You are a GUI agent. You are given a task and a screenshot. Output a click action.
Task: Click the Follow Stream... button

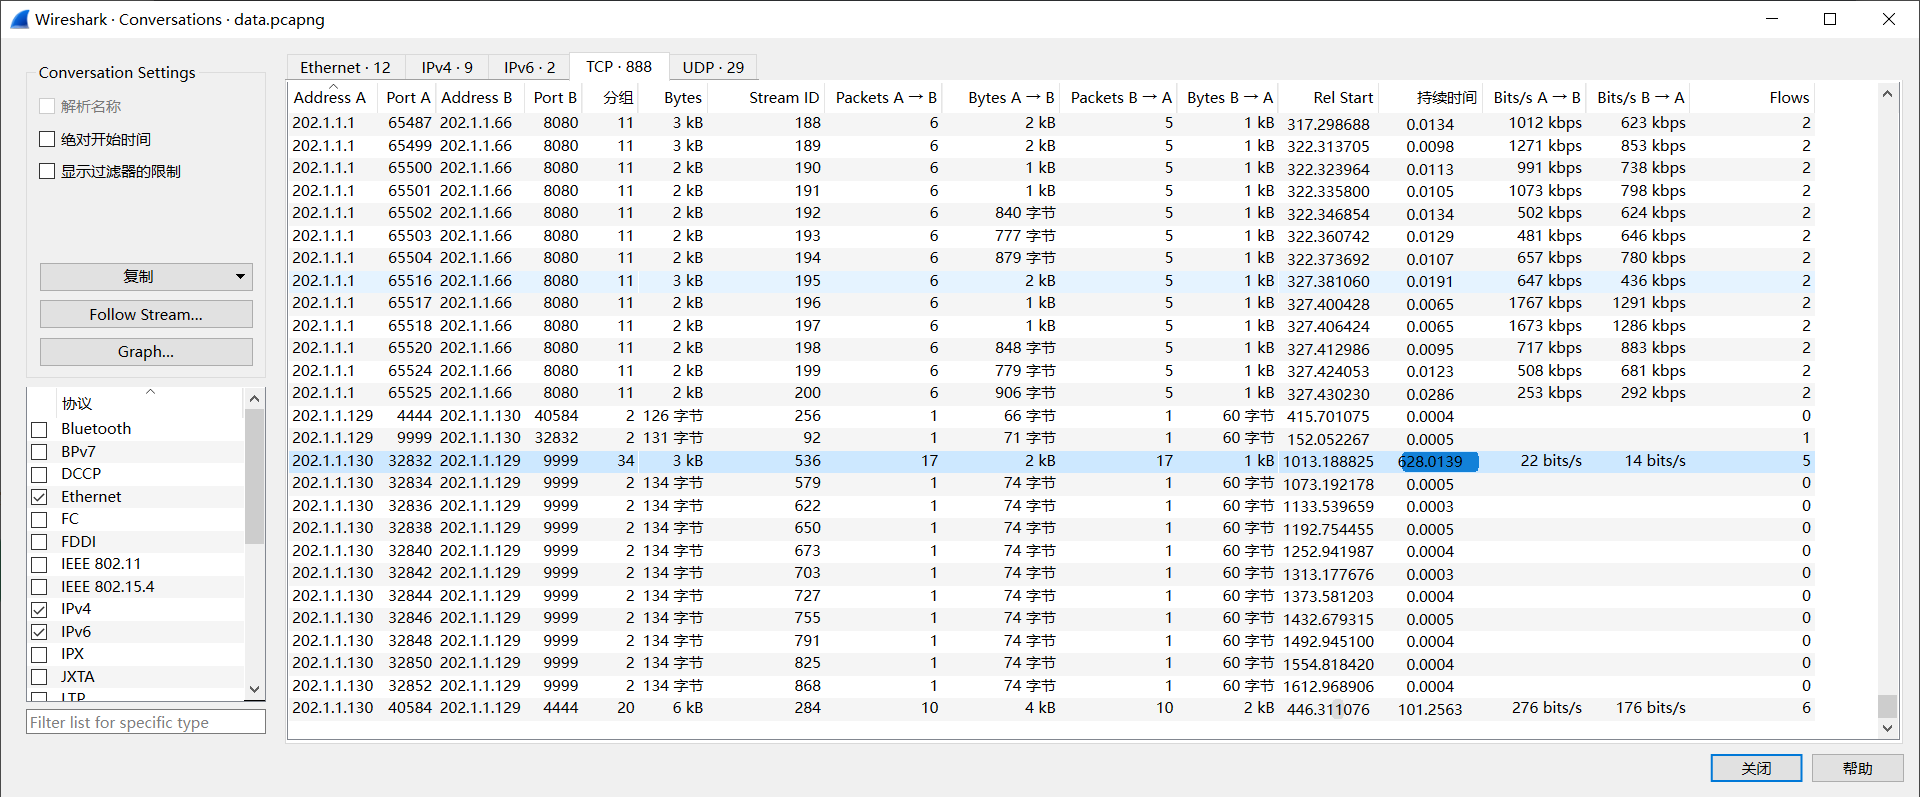click(146, 314)
